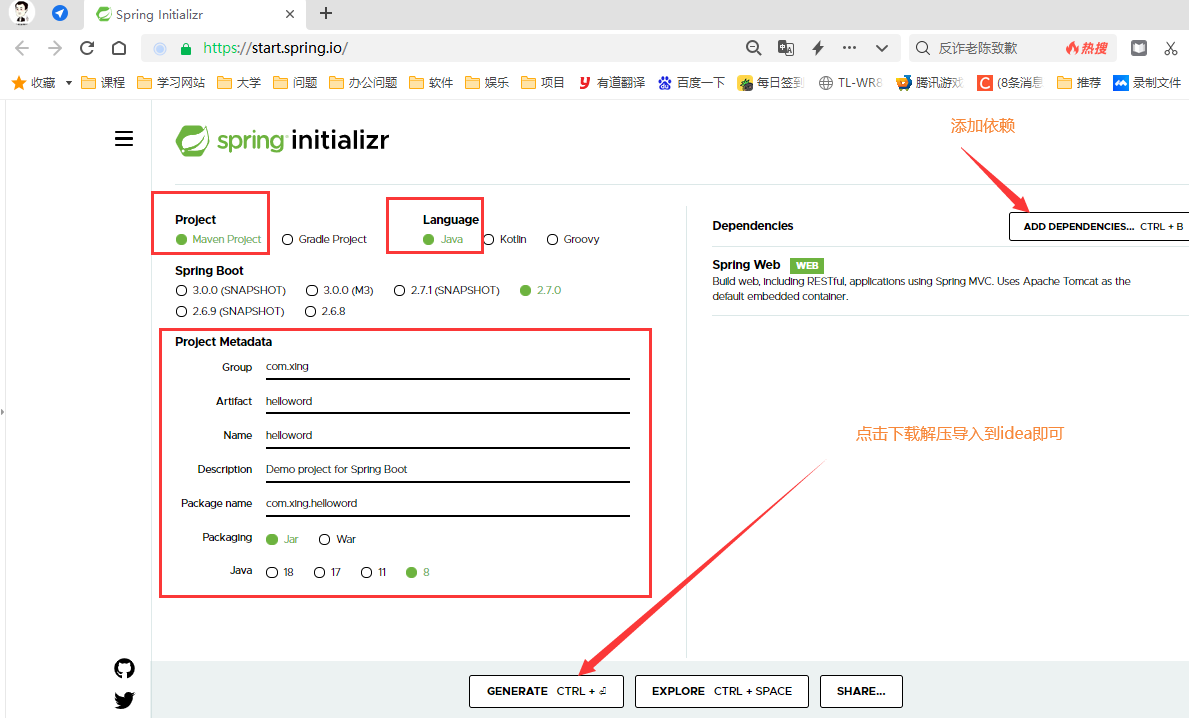This screenshot has width=1189, height=718.
Task: Open the TL-WR router bookmark
Action: click(850, 83)
